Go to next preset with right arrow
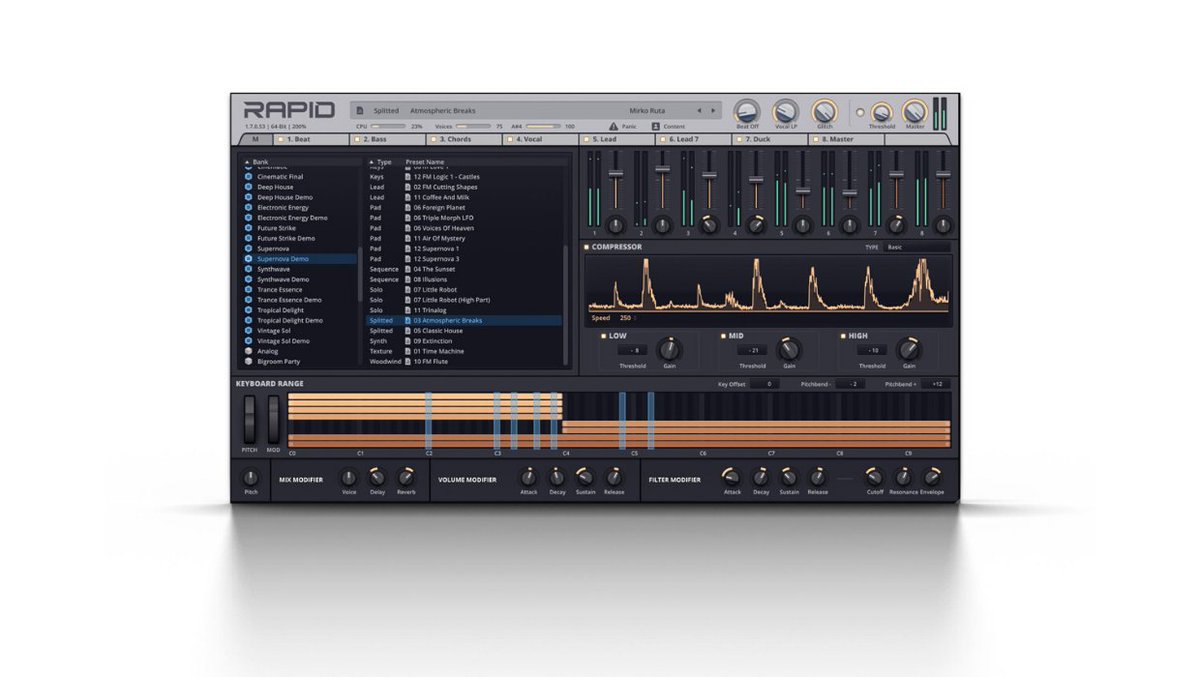The height and width of the screenshot is (677, 1200). coord(713,111)
